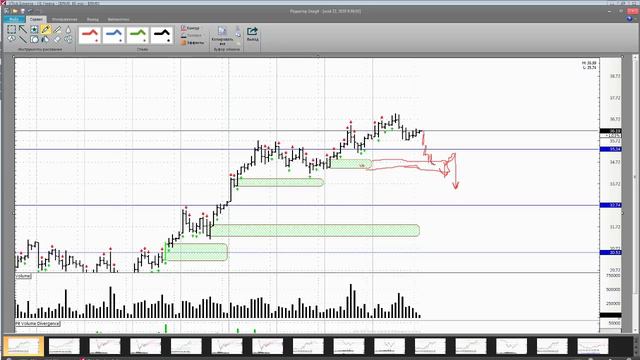Select the Eraser tool
Screen dimensions: 640x360
coord(57,39)
